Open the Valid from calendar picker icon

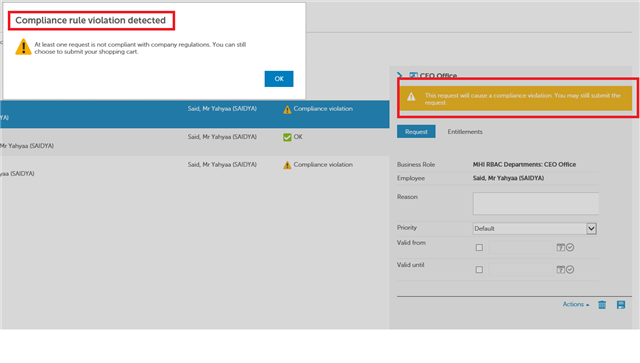point(561,247)
